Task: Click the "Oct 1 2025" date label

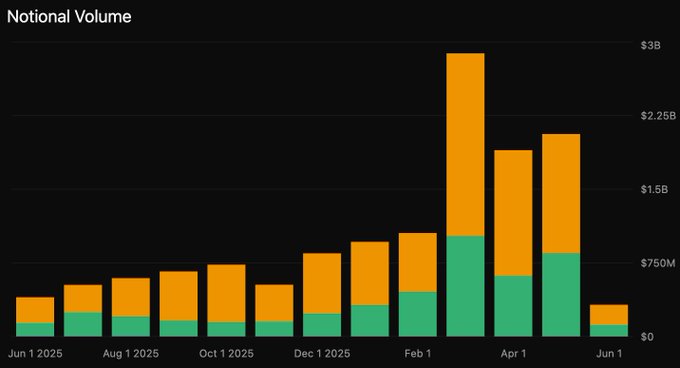Action: pos(226,354)
